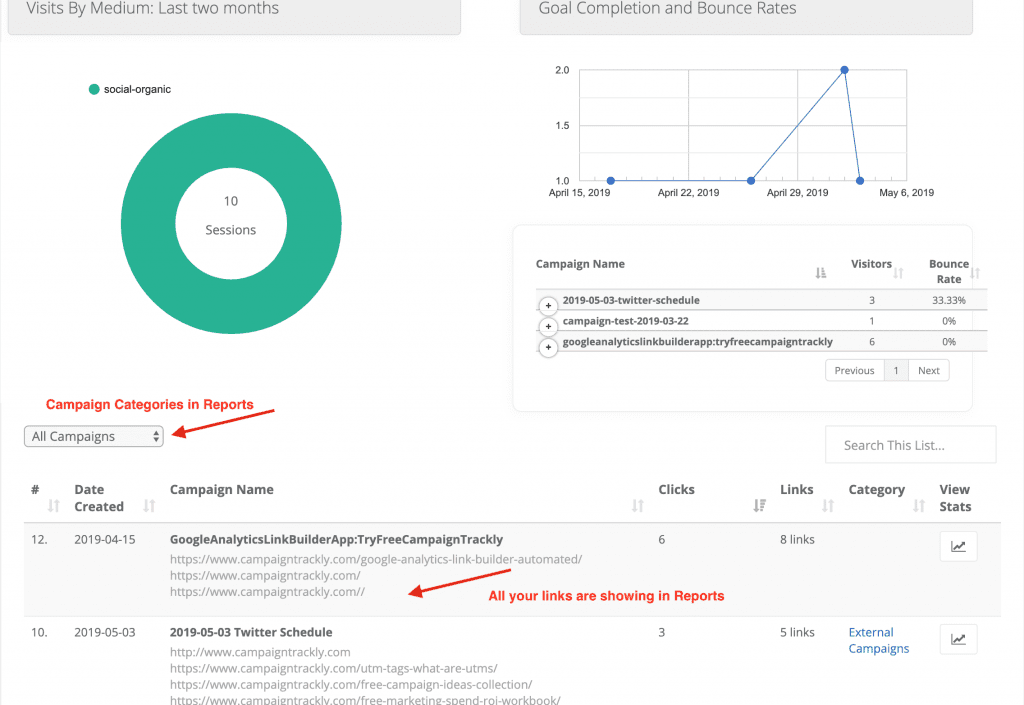Sort list by Category column
The image size is (1024, 705).
tap(919, 505)
